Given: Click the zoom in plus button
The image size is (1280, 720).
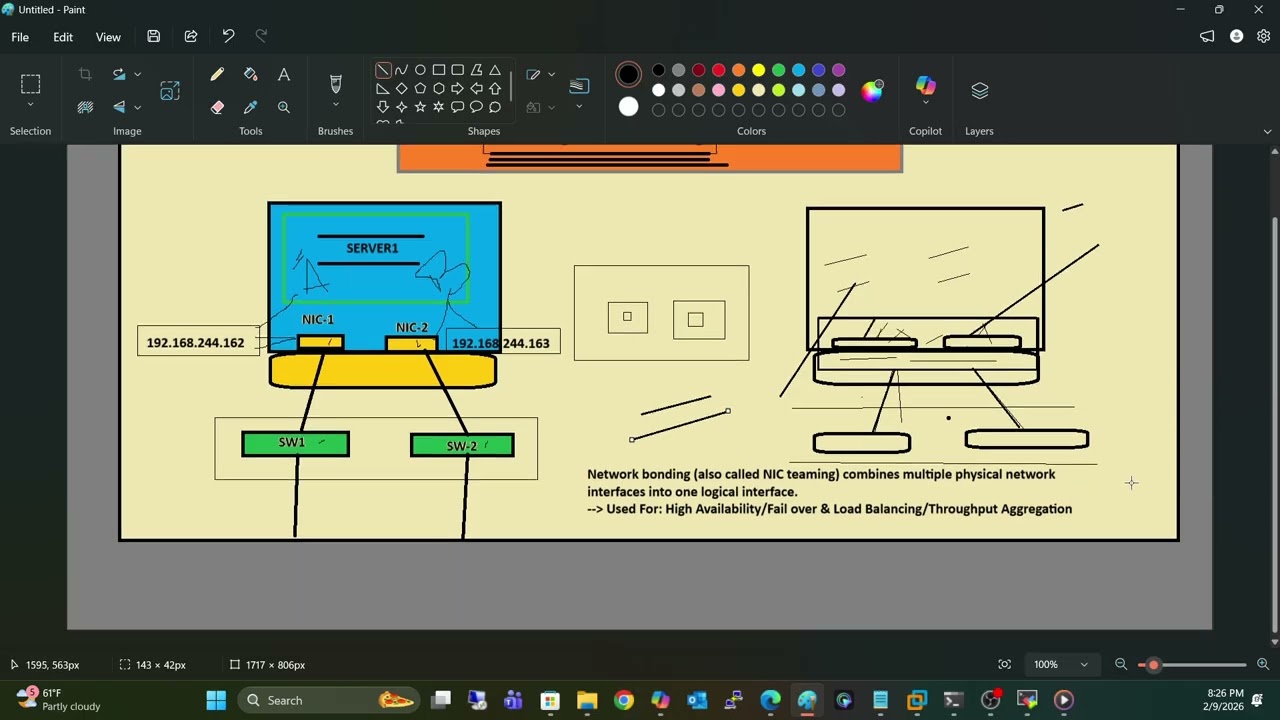Looking at the screenshot, I should [1263, 665].
